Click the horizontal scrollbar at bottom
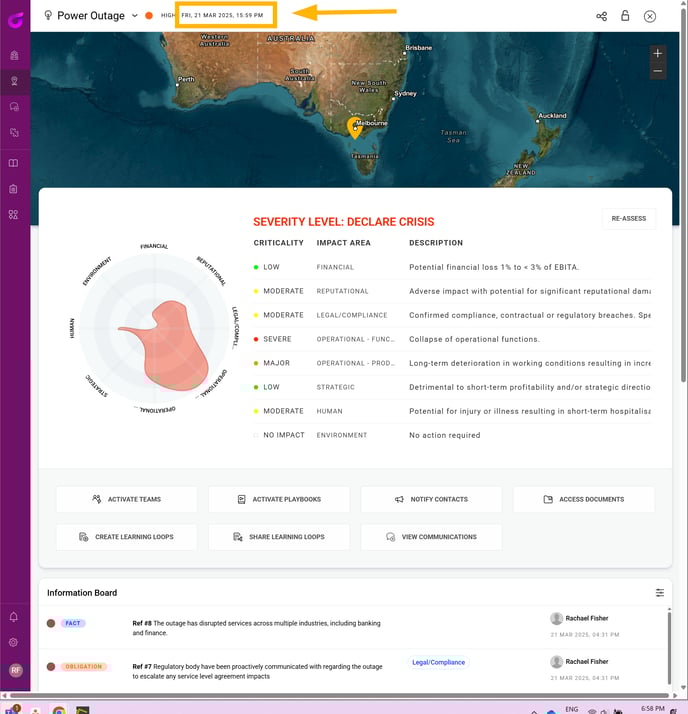This screenshot has width=688, height=714. pos(339,695)
